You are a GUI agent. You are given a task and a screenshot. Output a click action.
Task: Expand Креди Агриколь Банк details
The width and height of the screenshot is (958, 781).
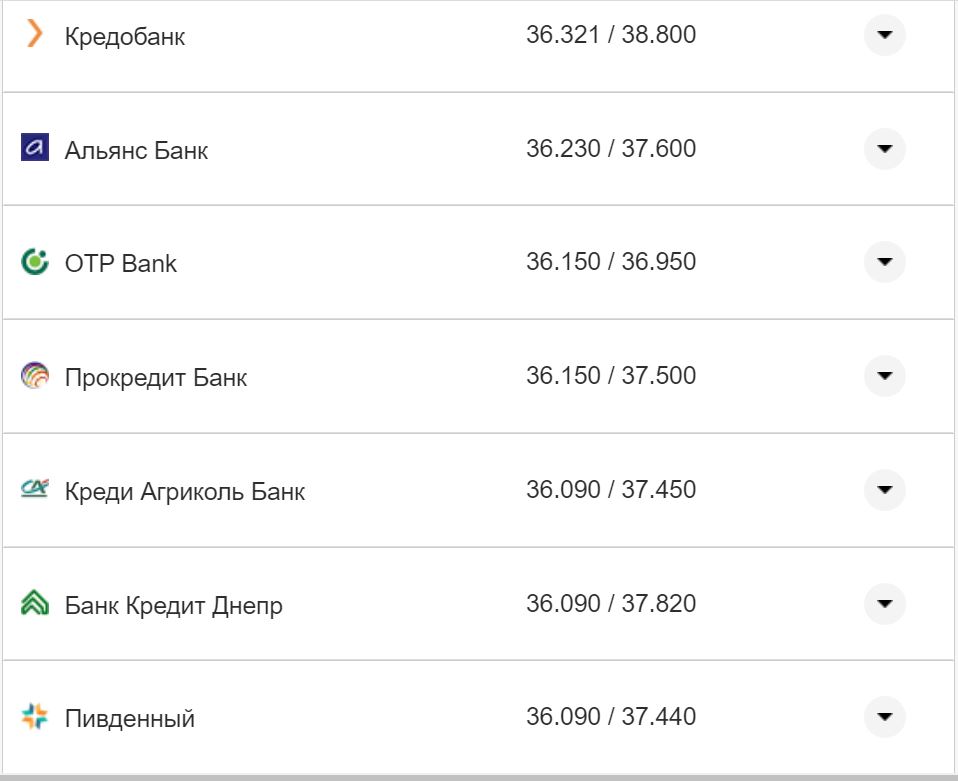point(884,491)
